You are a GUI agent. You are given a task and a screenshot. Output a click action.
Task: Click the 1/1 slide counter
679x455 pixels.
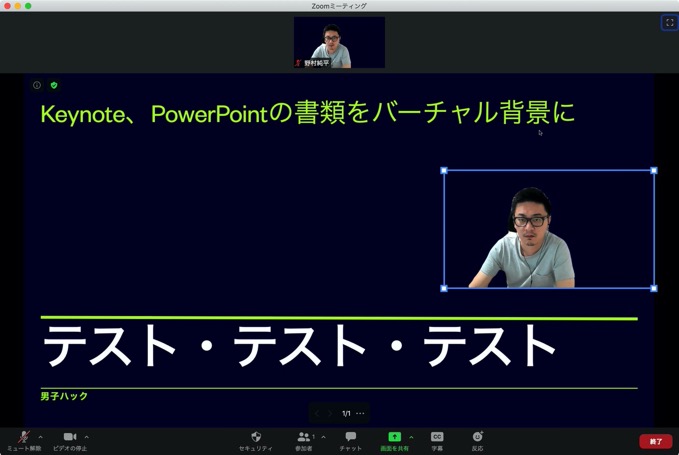coord(346,413)
